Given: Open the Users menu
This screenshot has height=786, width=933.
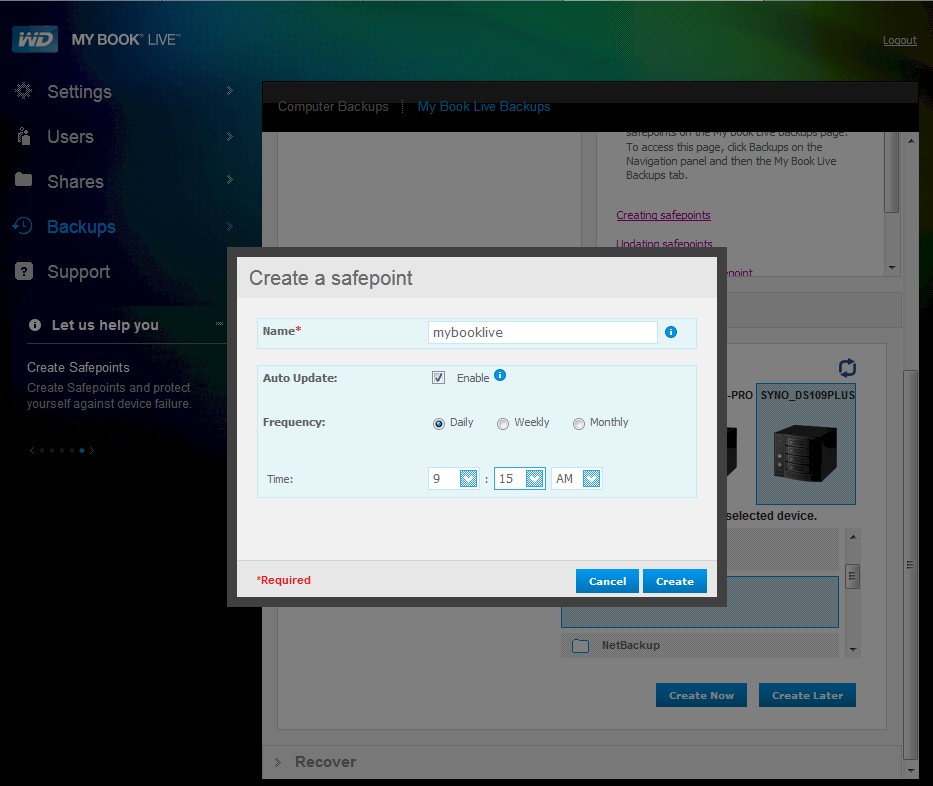Looking at the screenshot, I should click(70, 137).
